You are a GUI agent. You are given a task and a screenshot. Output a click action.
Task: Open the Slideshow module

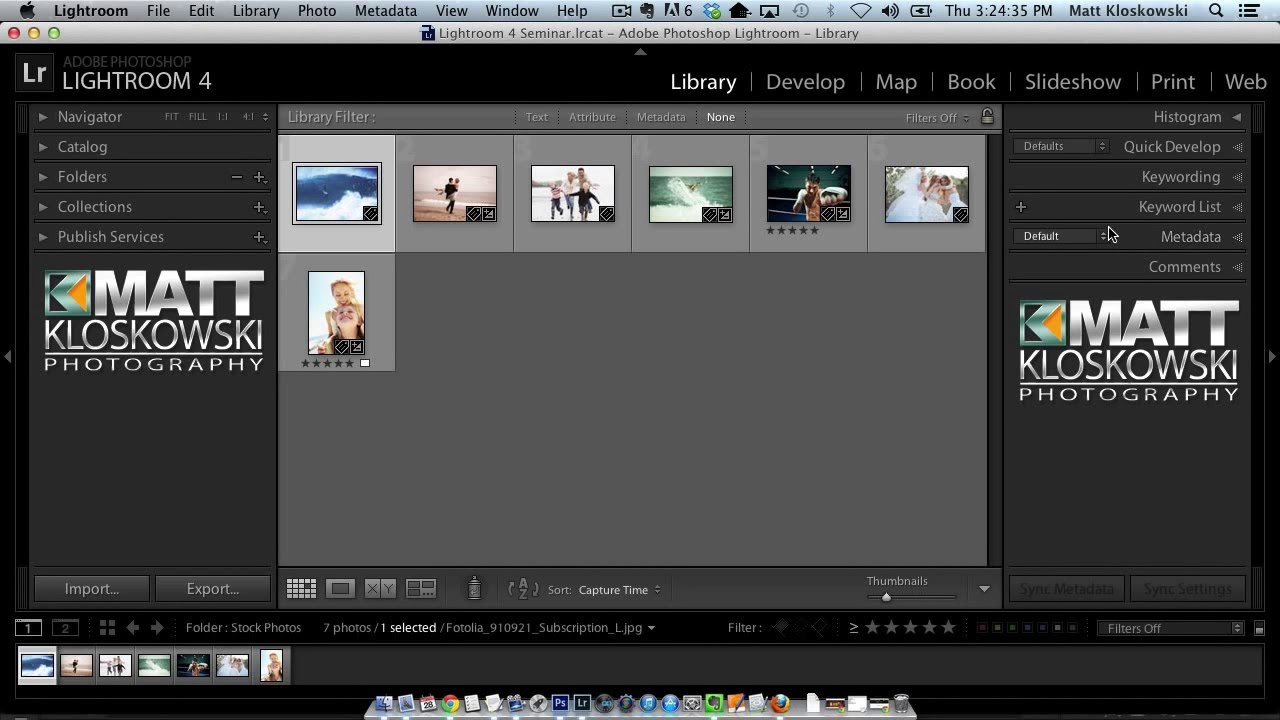[x=1073, y=82]
